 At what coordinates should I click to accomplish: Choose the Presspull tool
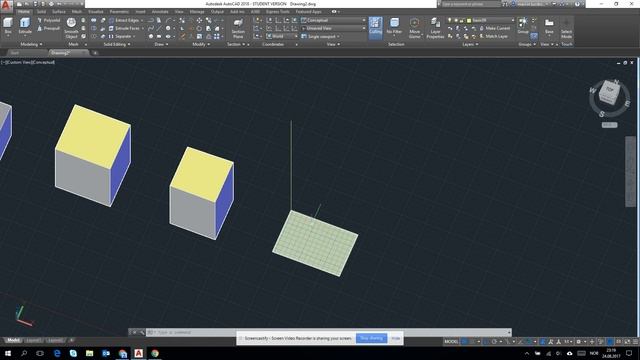(x=49, y=29)
